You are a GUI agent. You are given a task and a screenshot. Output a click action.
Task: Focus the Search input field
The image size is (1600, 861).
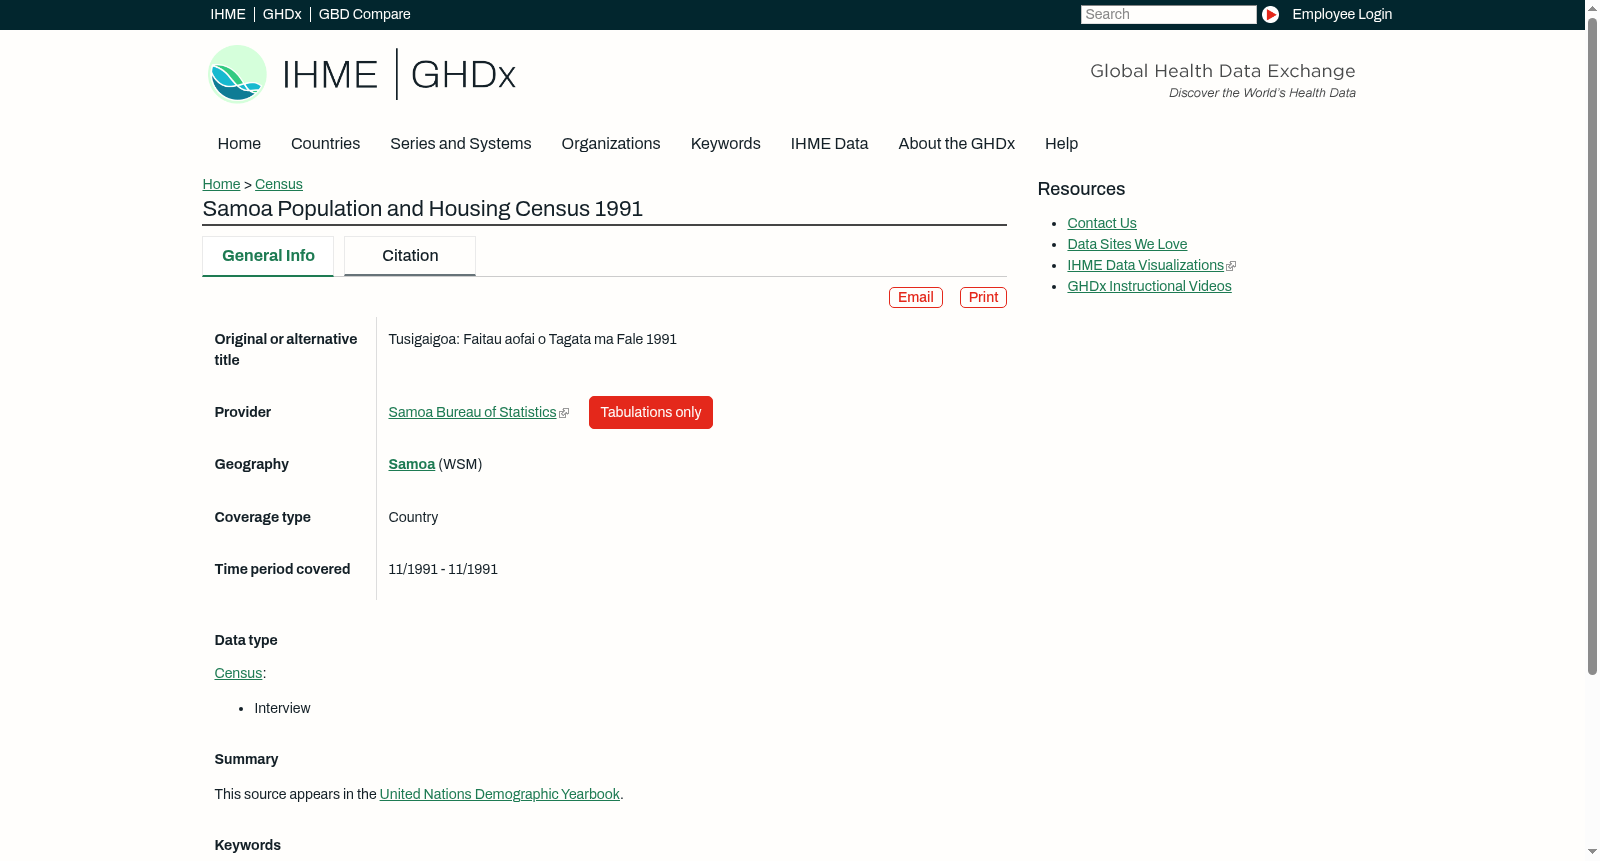[1168, 14]
